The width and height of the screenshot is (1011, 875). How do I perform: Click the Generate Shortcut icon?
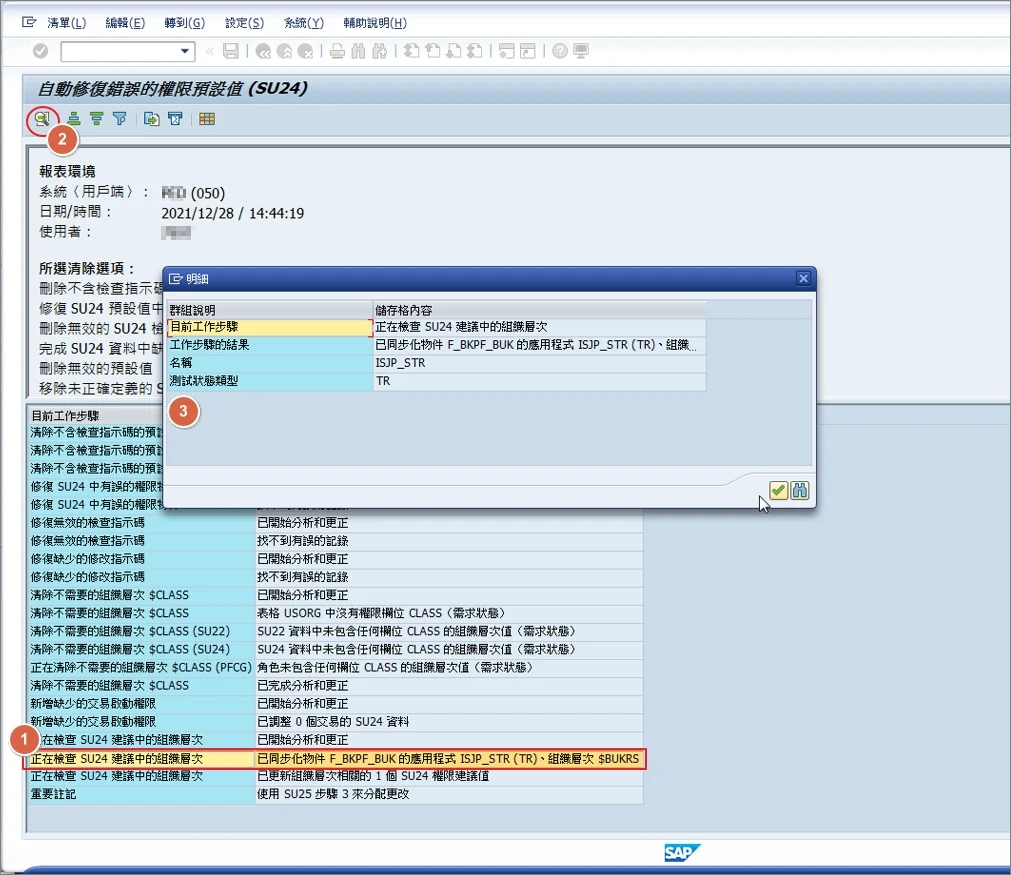tap(528, 51)
